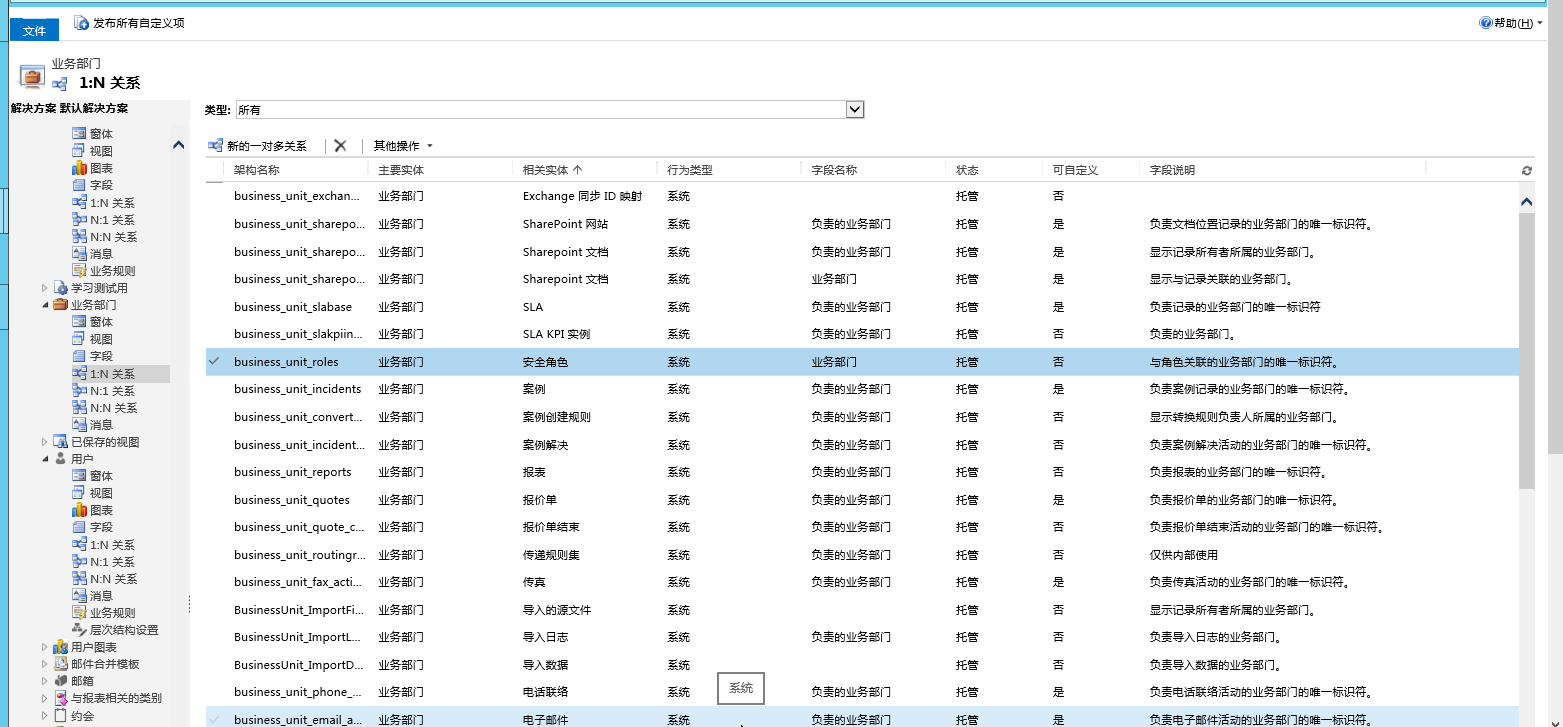Sort by the 相关实体 column header
Screen dimensions: 1563x727
pyautogui.click(x=552, y=170)
